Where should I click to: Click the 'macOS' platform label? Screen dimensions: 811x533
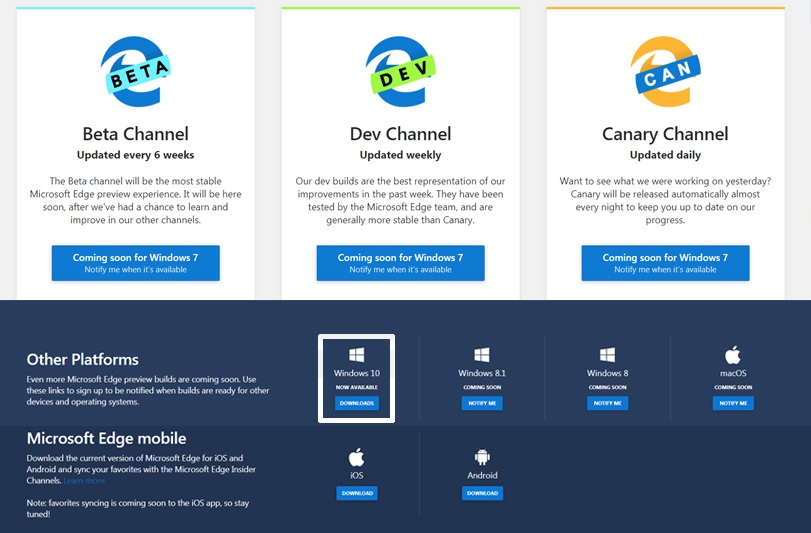click(733, 373)
